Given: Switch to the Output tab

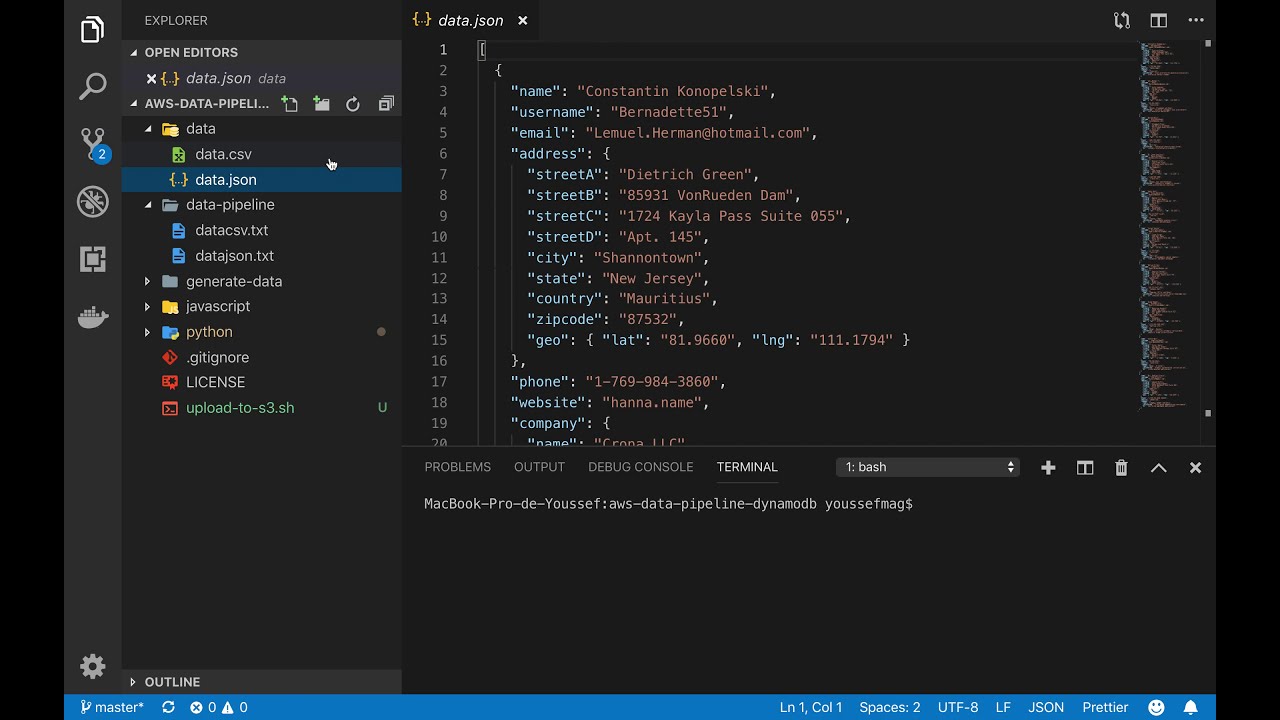Looking at the screenshot, I should [539, 467].
